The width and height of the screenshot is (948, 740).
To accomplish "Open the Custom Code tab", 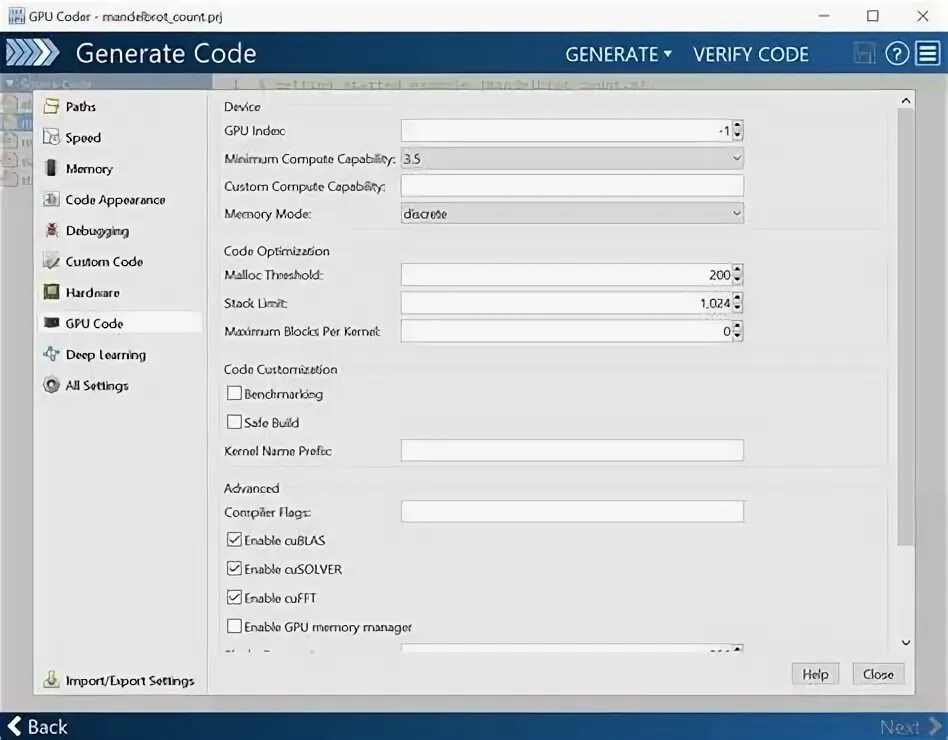I will (x=120, y=262).
